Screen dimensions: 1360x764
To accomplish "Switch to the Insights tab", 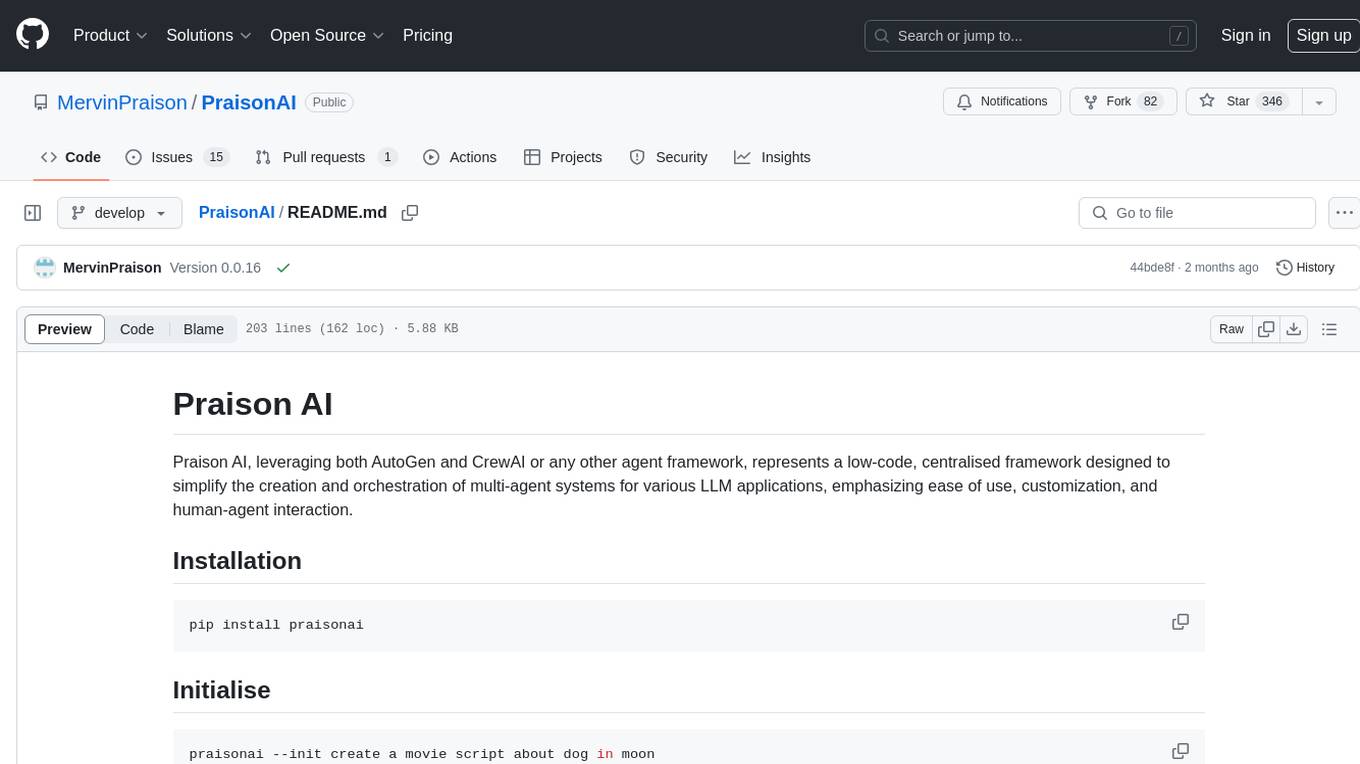I will point(772,157).
